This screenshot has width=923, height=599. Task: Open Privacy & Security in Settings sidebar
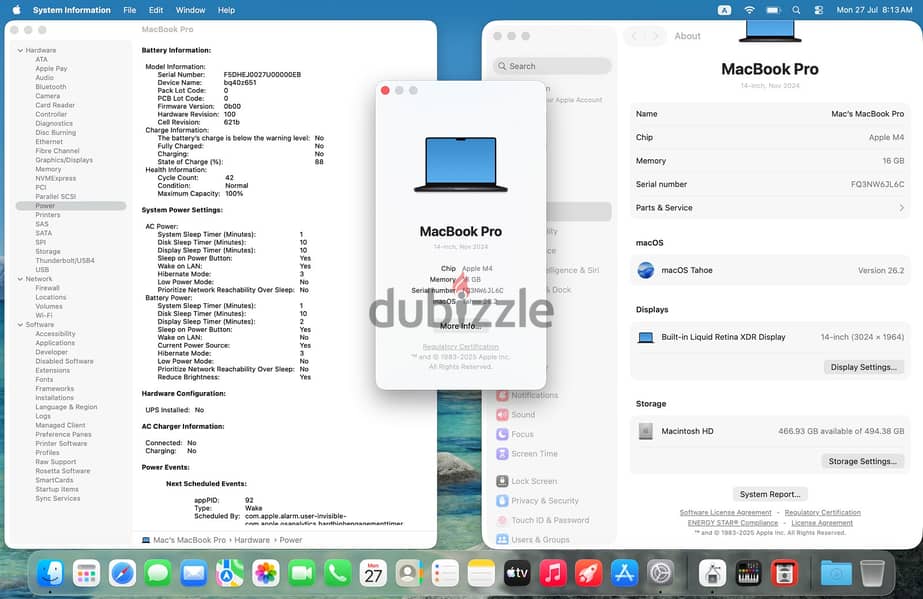pos(537,501)
